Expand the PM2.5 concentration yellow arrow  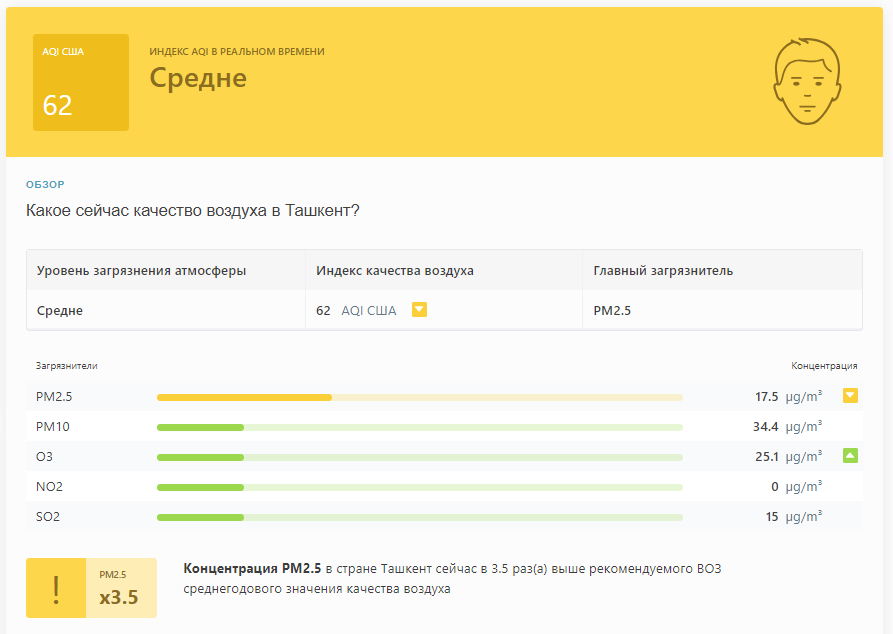(x=850, y=396)
